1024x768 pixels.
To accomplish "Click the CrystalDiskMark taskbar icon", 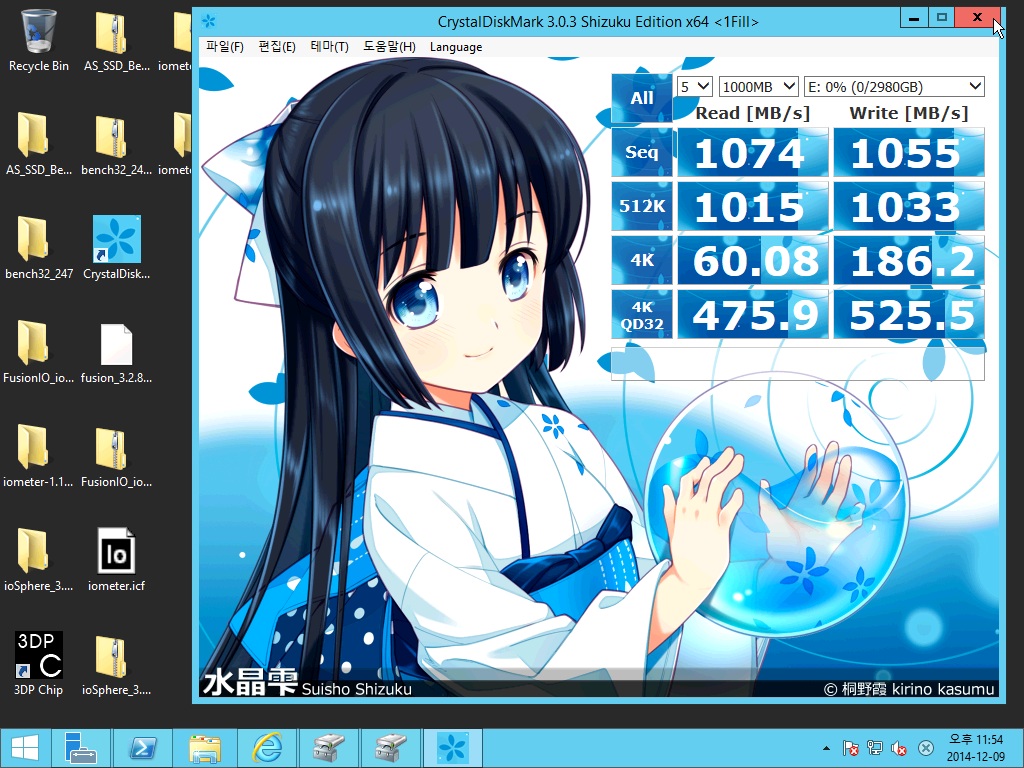I will 453,748.
